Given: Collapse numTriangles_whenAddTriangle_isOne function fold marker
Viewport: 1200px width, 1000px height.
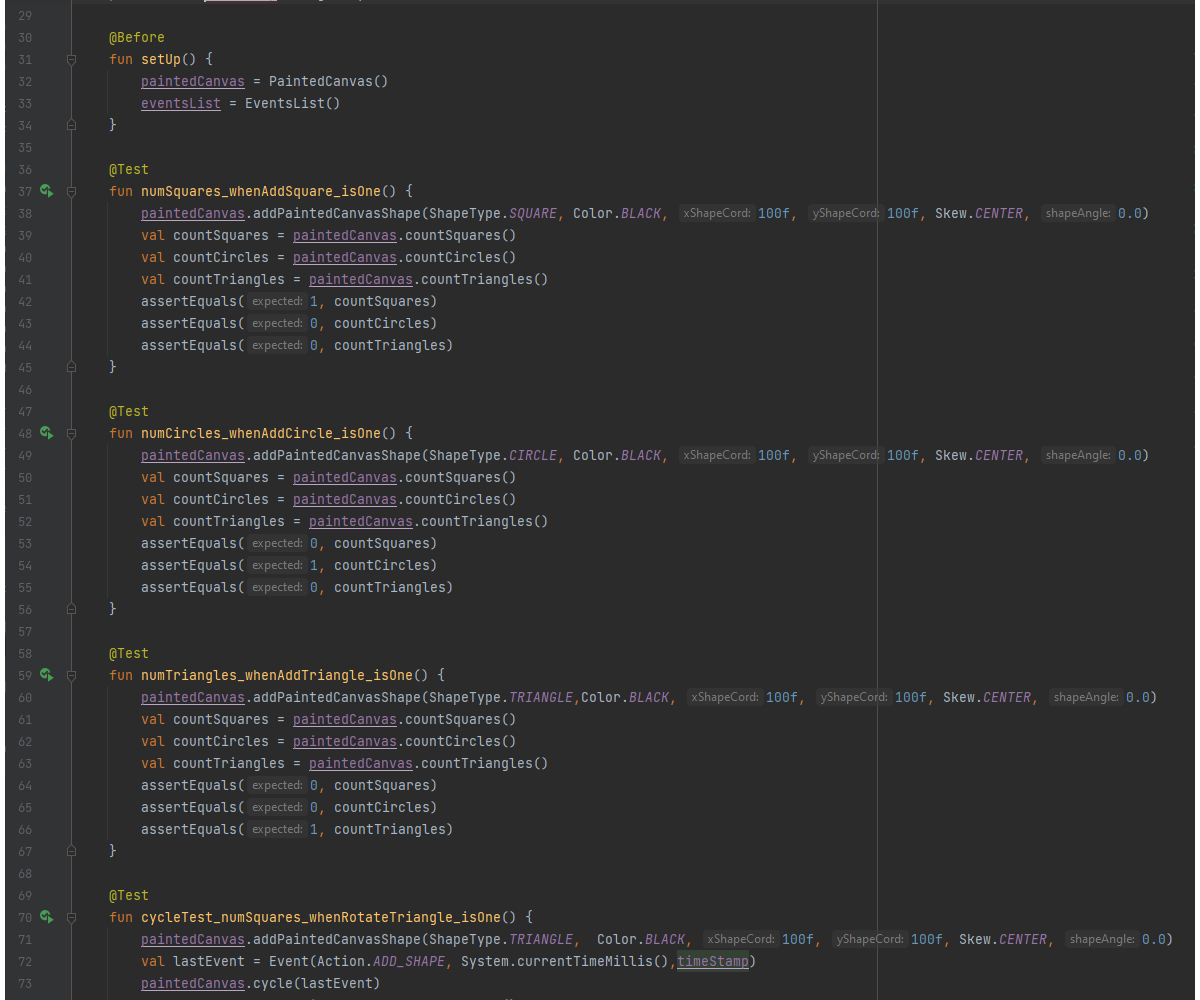Looking at the screenshot, I should [71, 675].
